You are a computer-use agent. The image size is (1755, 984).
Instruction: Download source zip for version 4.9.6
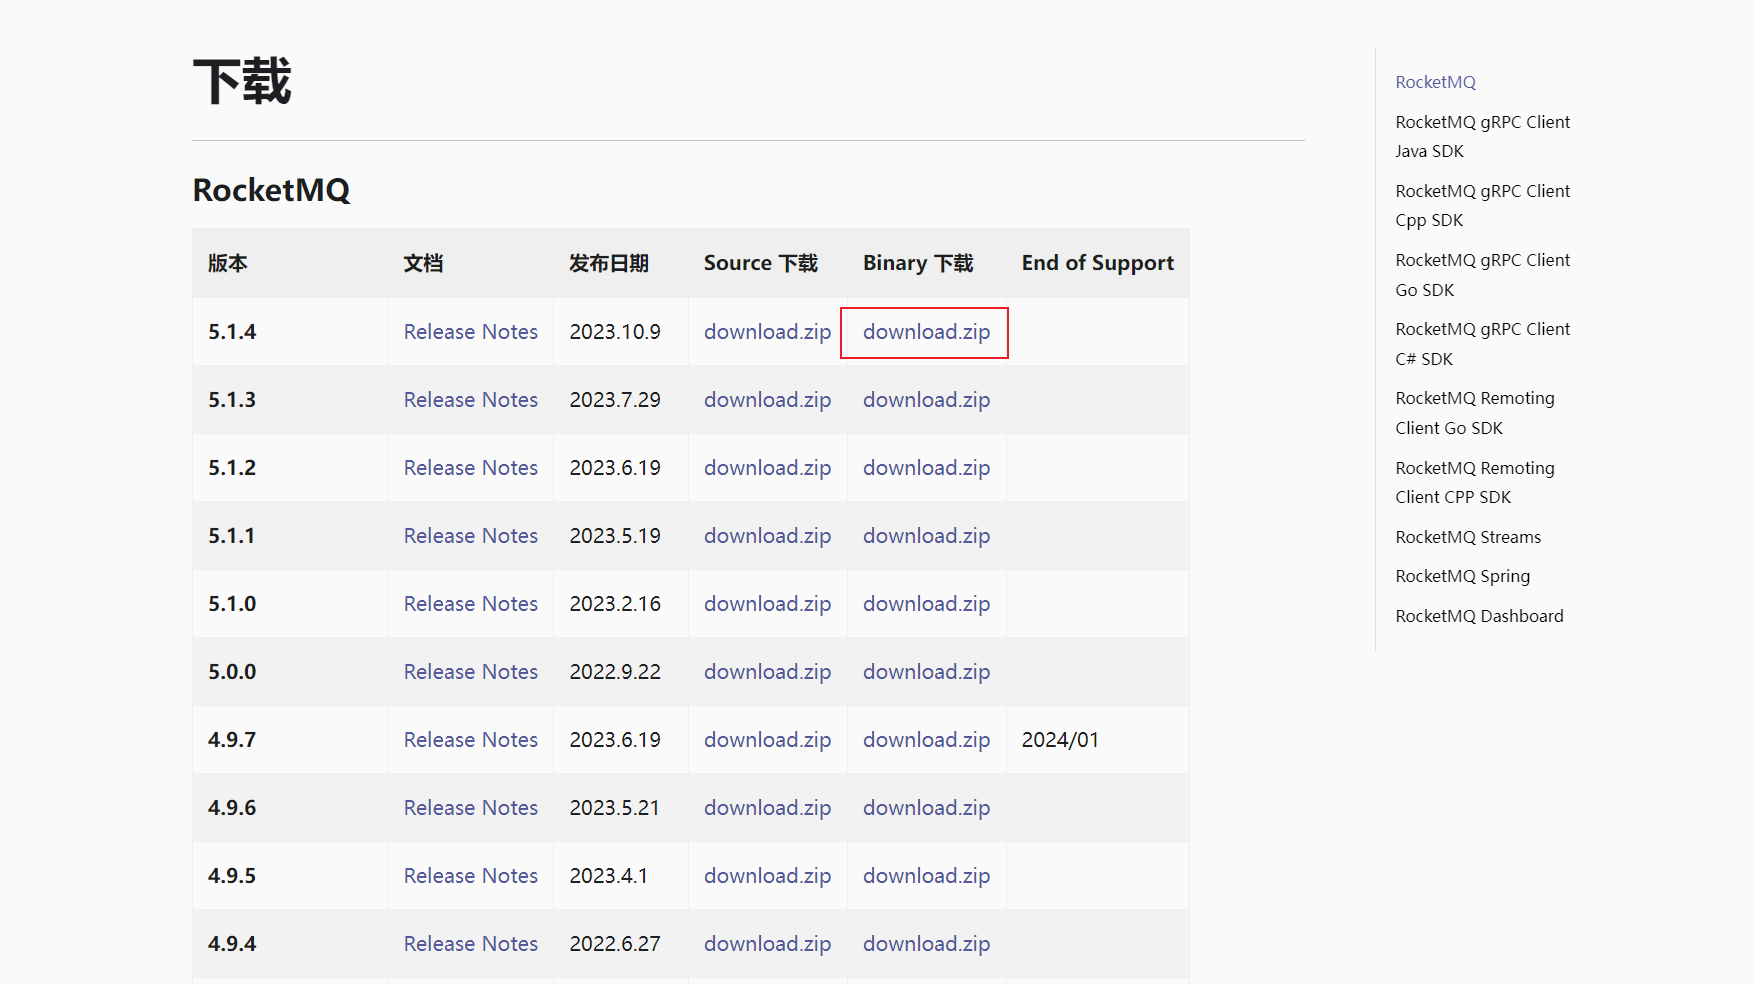pos(767,808)
